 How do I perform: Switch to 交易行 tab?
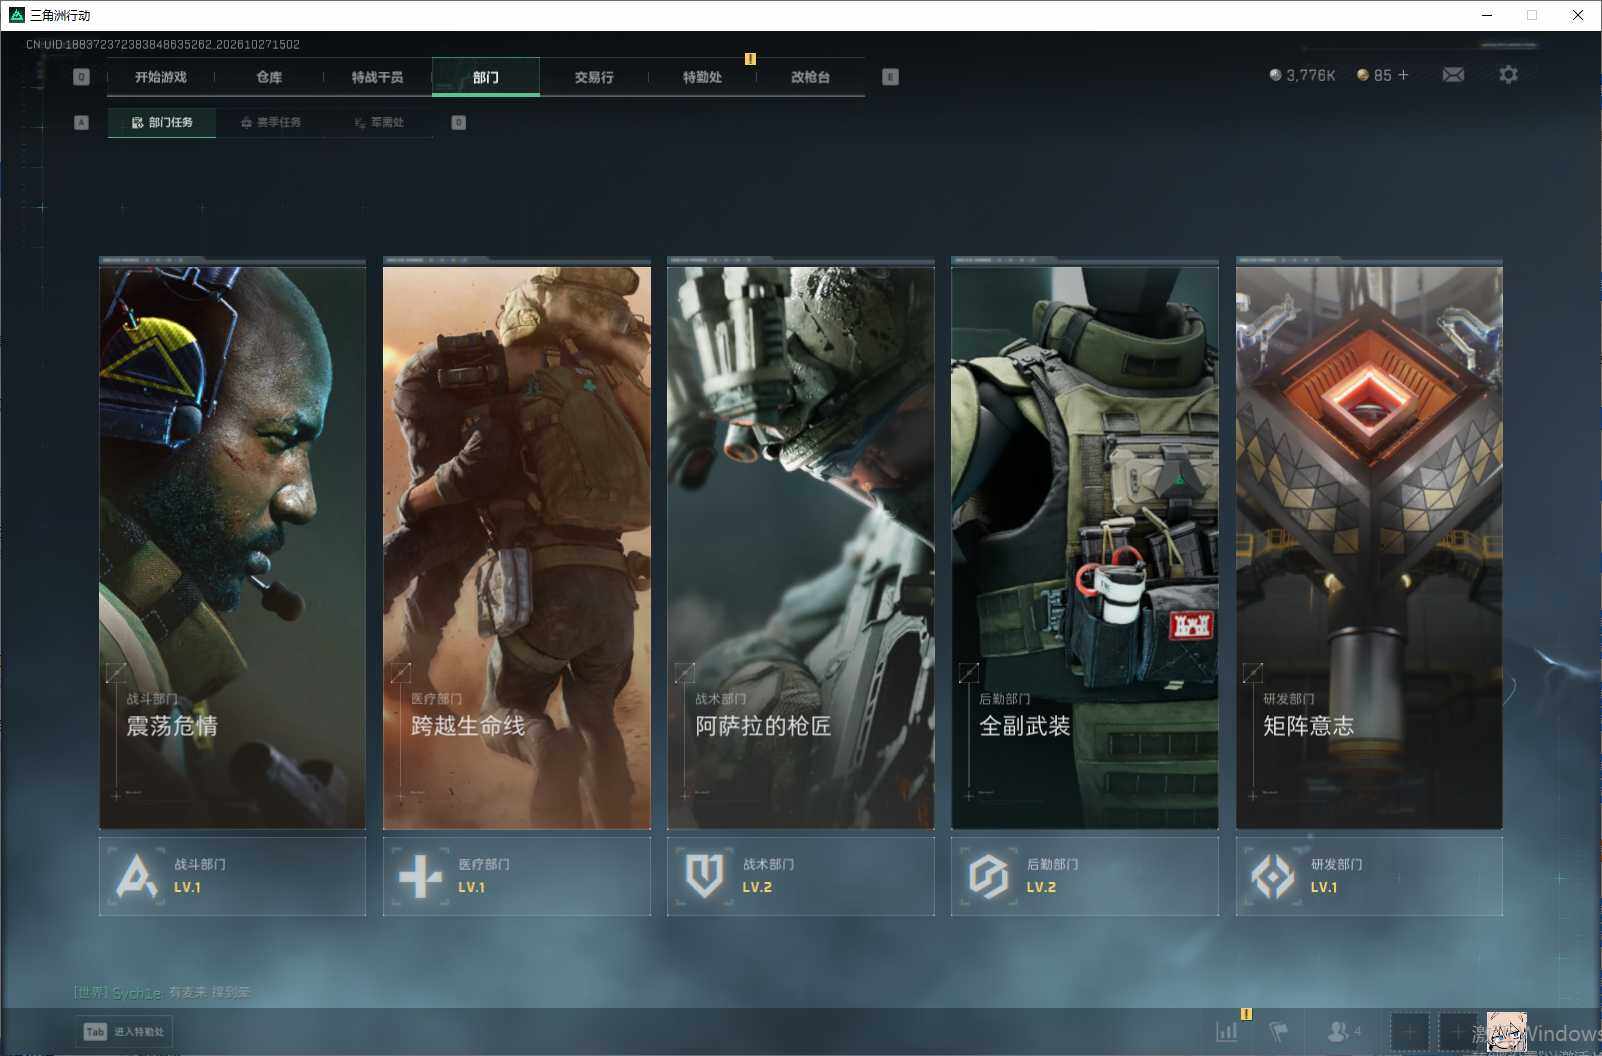click(x=594, y=77)
